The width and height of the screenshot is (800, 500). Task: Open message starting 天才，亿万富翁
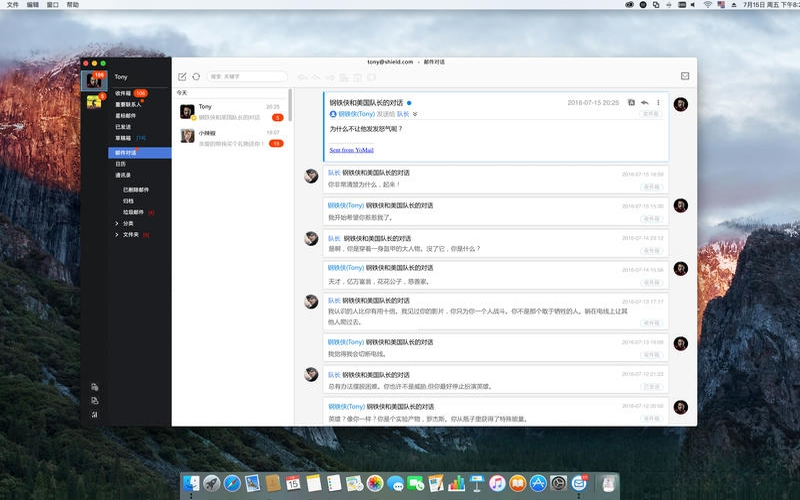point(496,275)
